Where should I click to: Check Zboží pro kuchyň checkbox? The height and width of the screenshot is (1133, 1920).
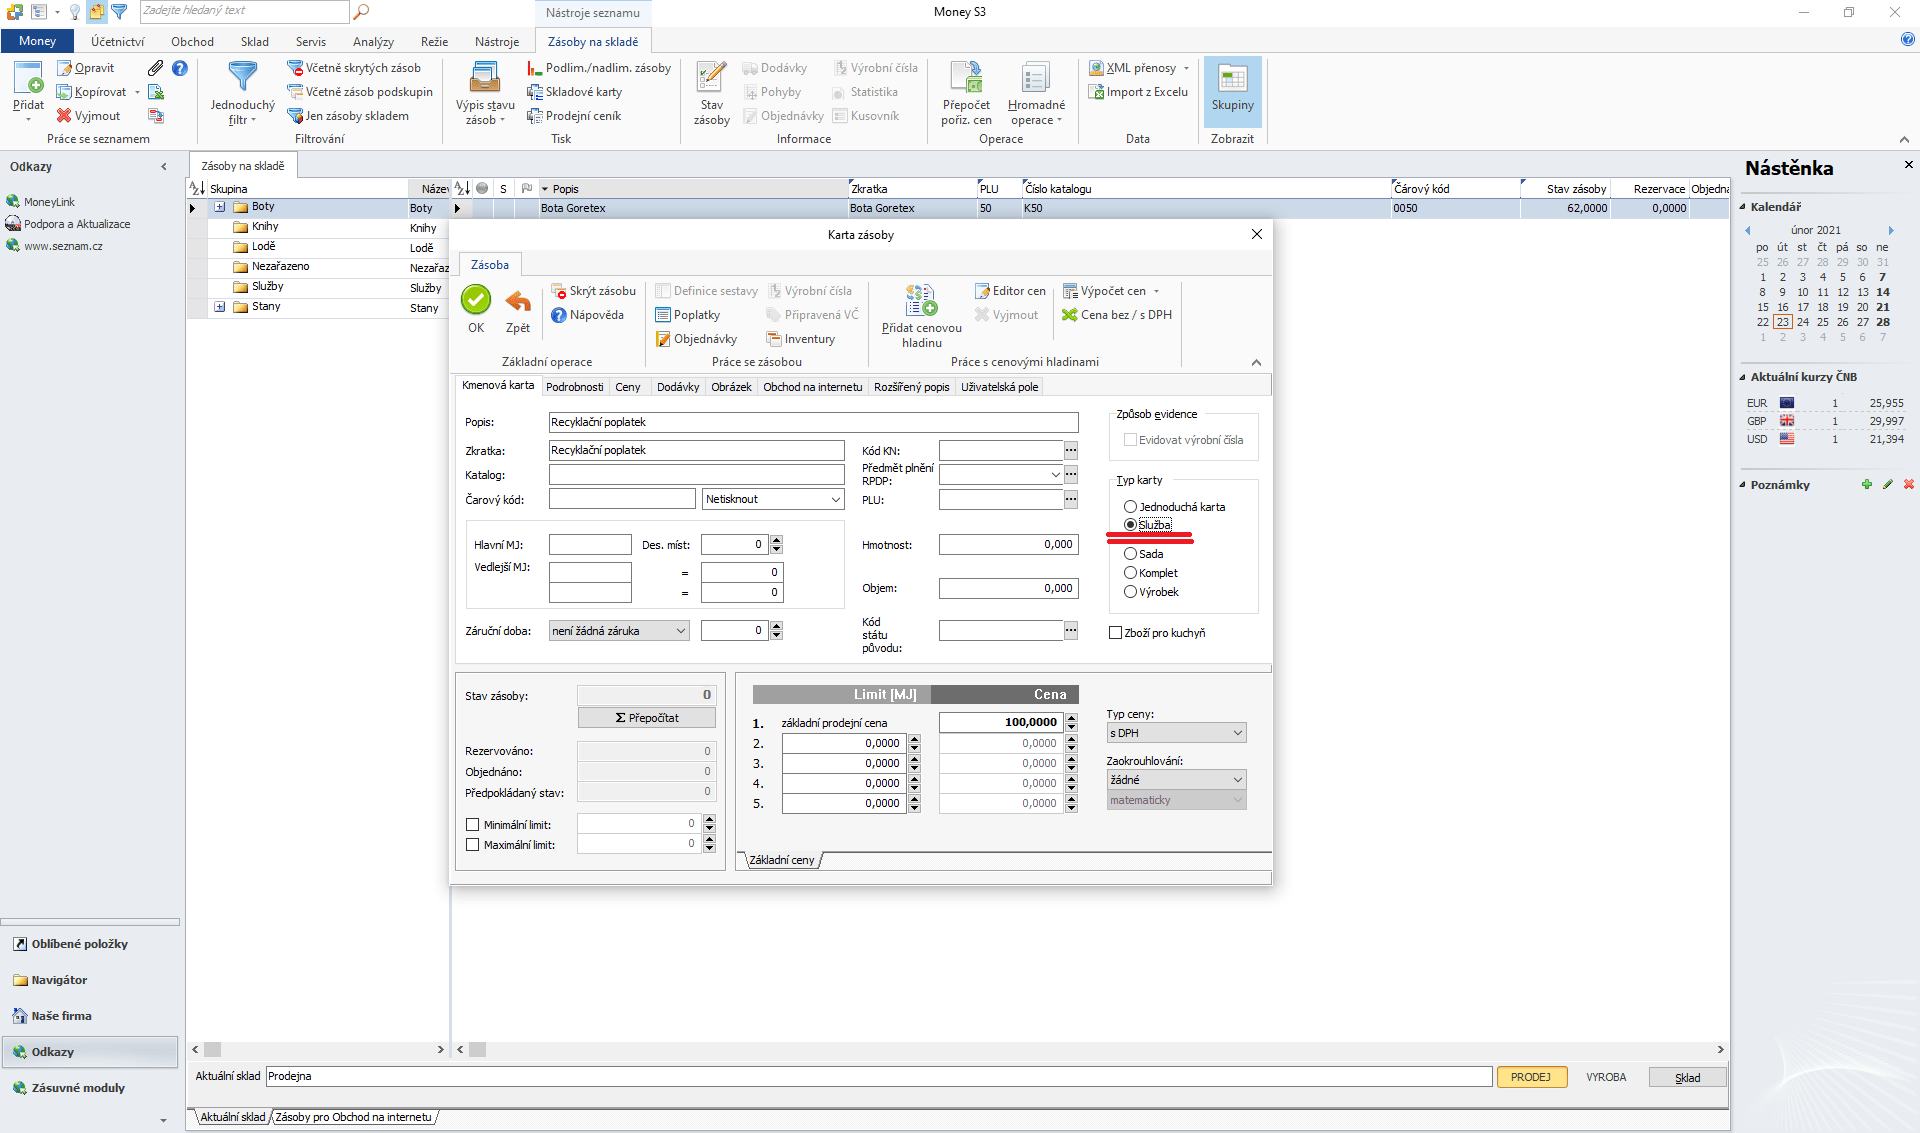(x=1115, y=633)
